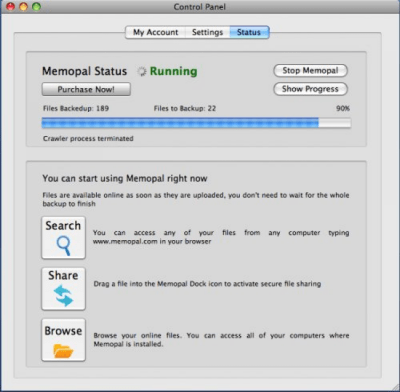Click the Files Backedup: 189 label
The height and width of the screenshot is (392, 400).
(76, 108)
